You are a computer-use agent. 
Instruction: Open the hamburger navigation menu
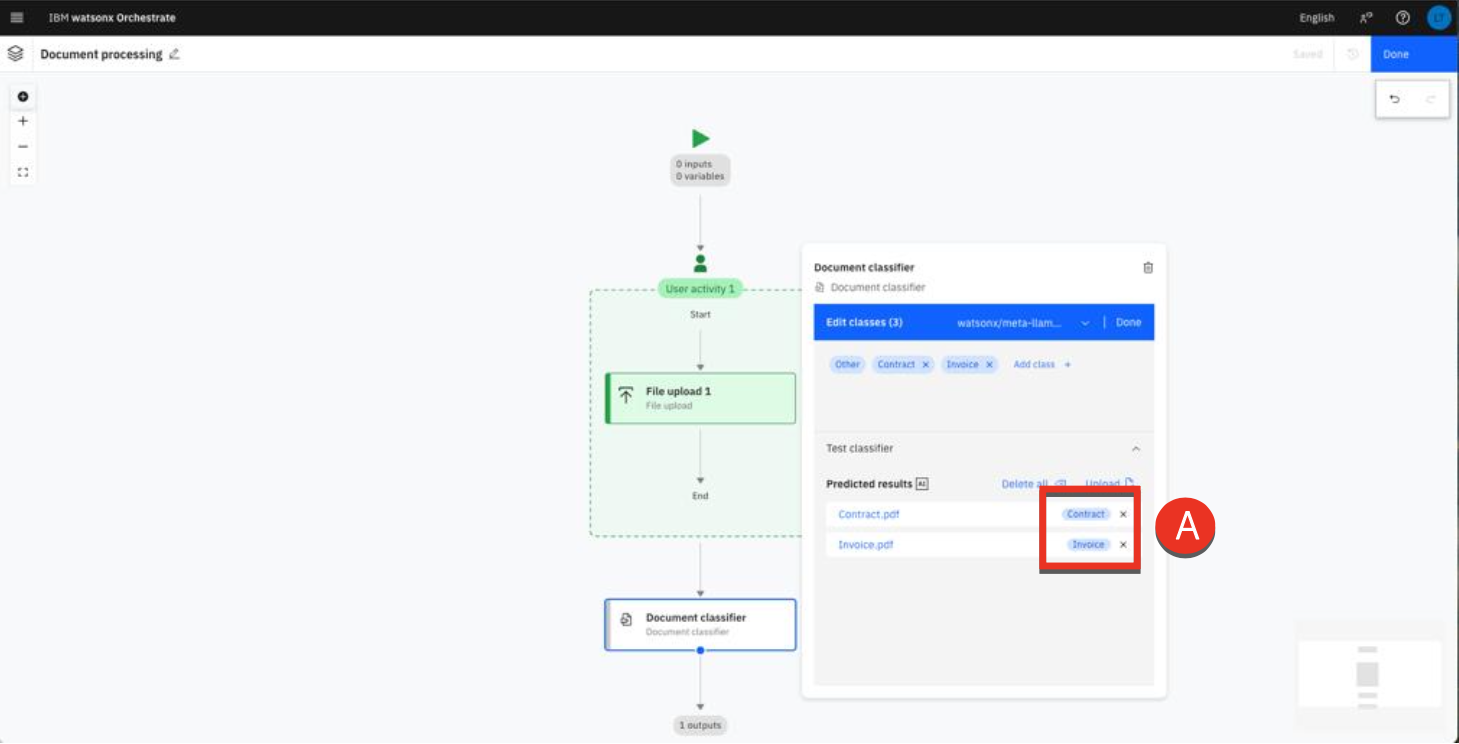pos(17,18)
